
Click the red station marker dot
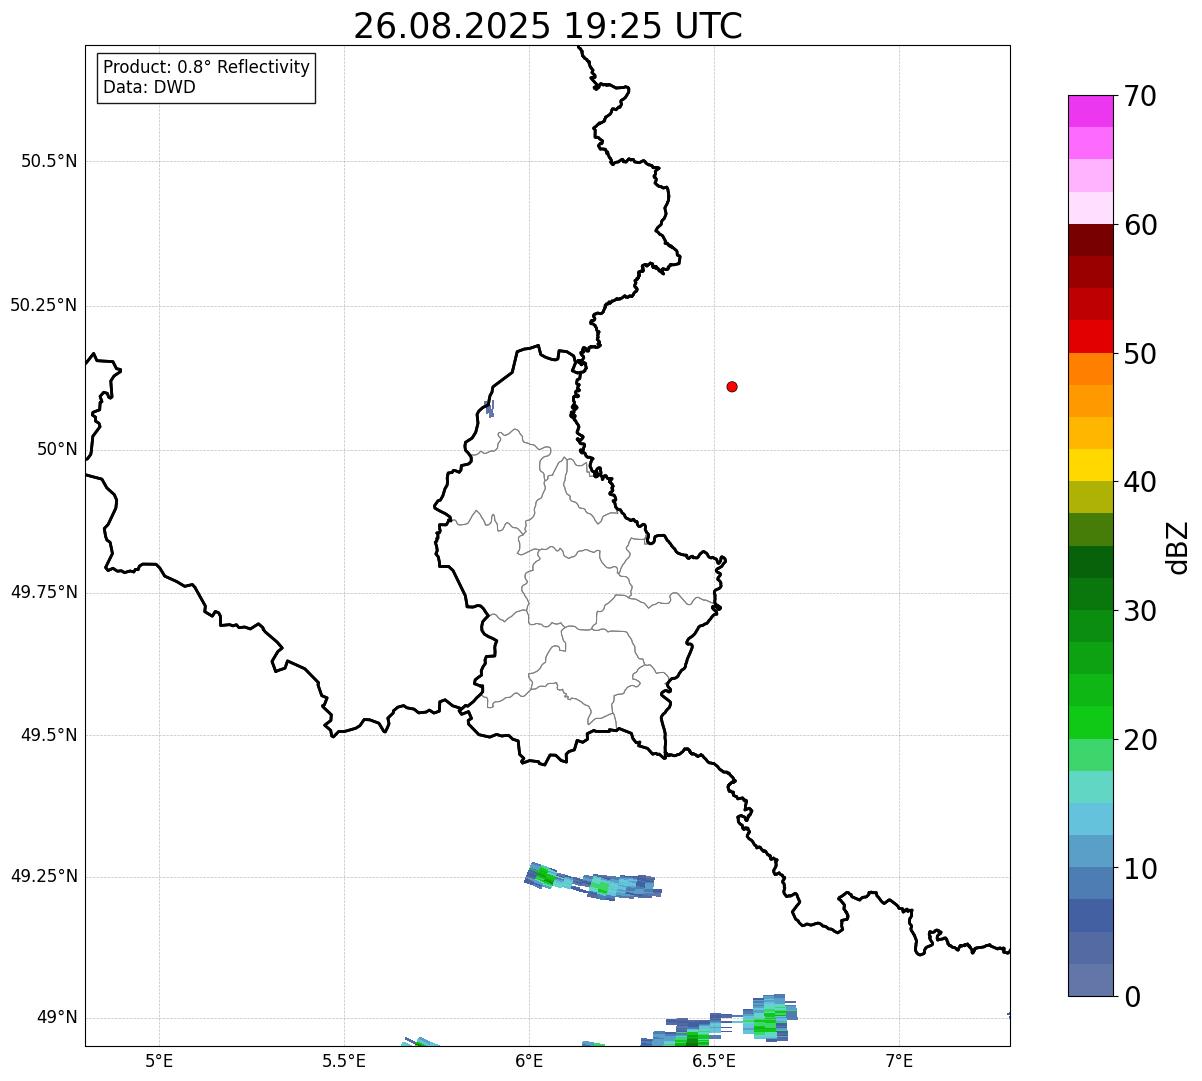click(x=732, y=386)
